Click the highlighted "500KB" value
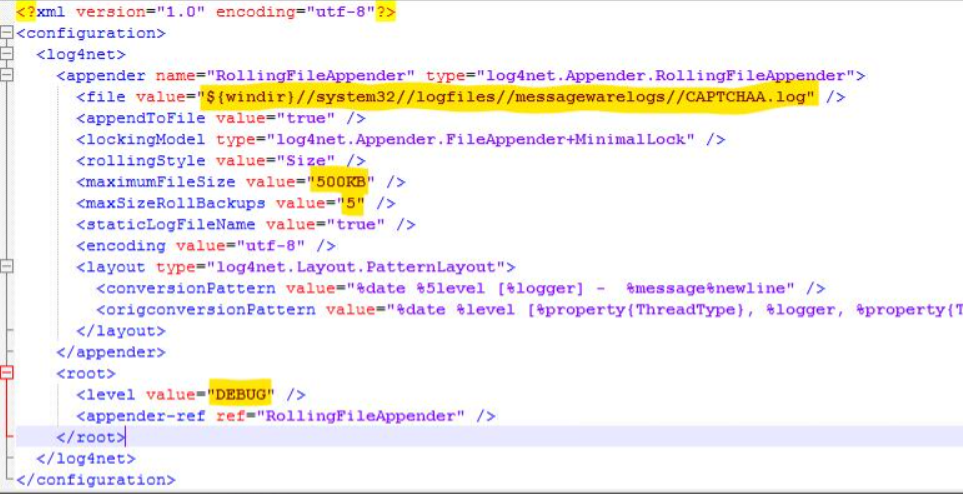 [341, 182]
